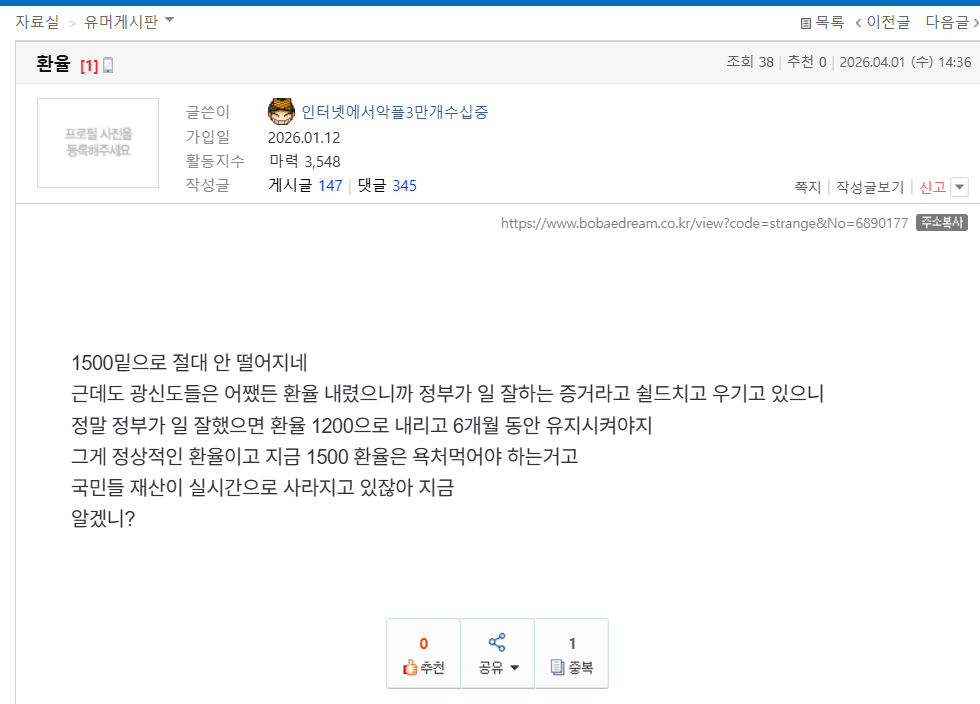Click the thumbs-up 추천 icon
Screen dimensions: 980x704
click(x=410, y=668)
